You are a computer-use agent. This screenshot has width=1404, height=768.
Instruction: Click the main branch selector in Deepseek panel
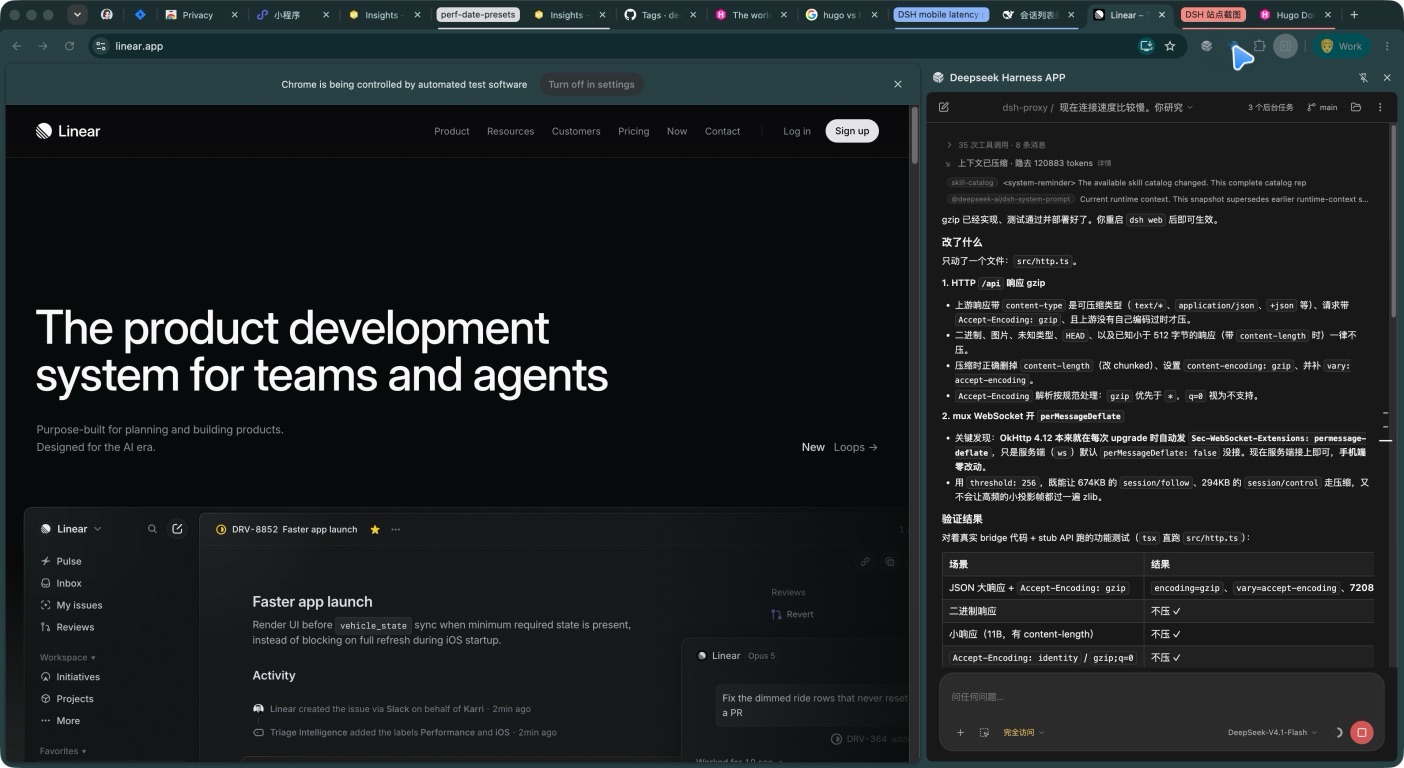click(1322, 107)
